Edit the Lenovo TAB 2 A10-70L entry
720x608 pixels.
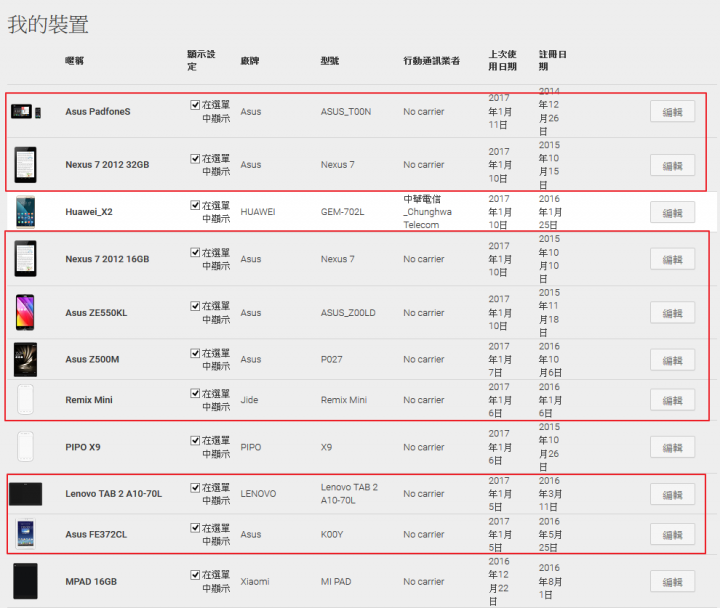click(x=672, y=495)
